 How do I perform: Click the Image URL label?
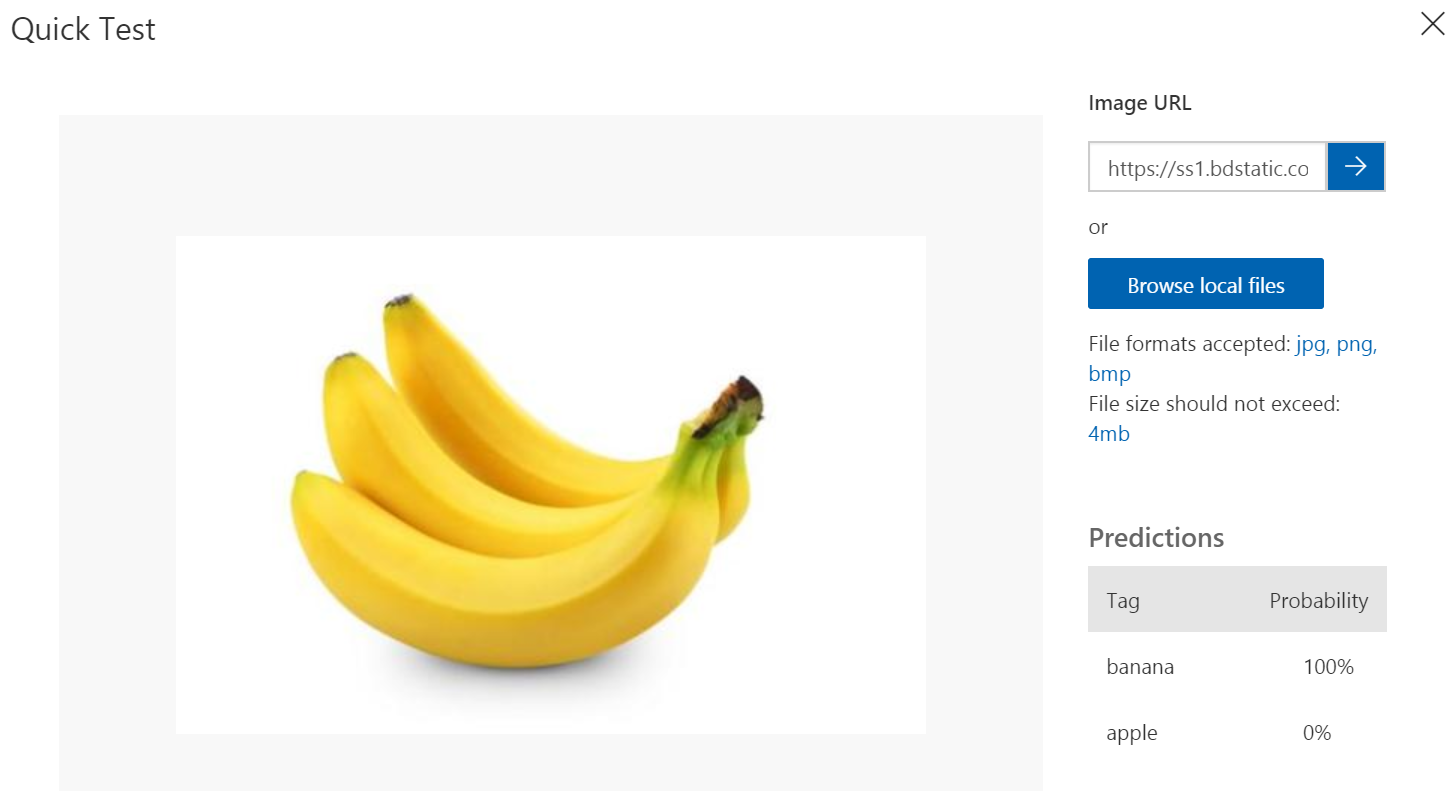[x=1140, y=103]
